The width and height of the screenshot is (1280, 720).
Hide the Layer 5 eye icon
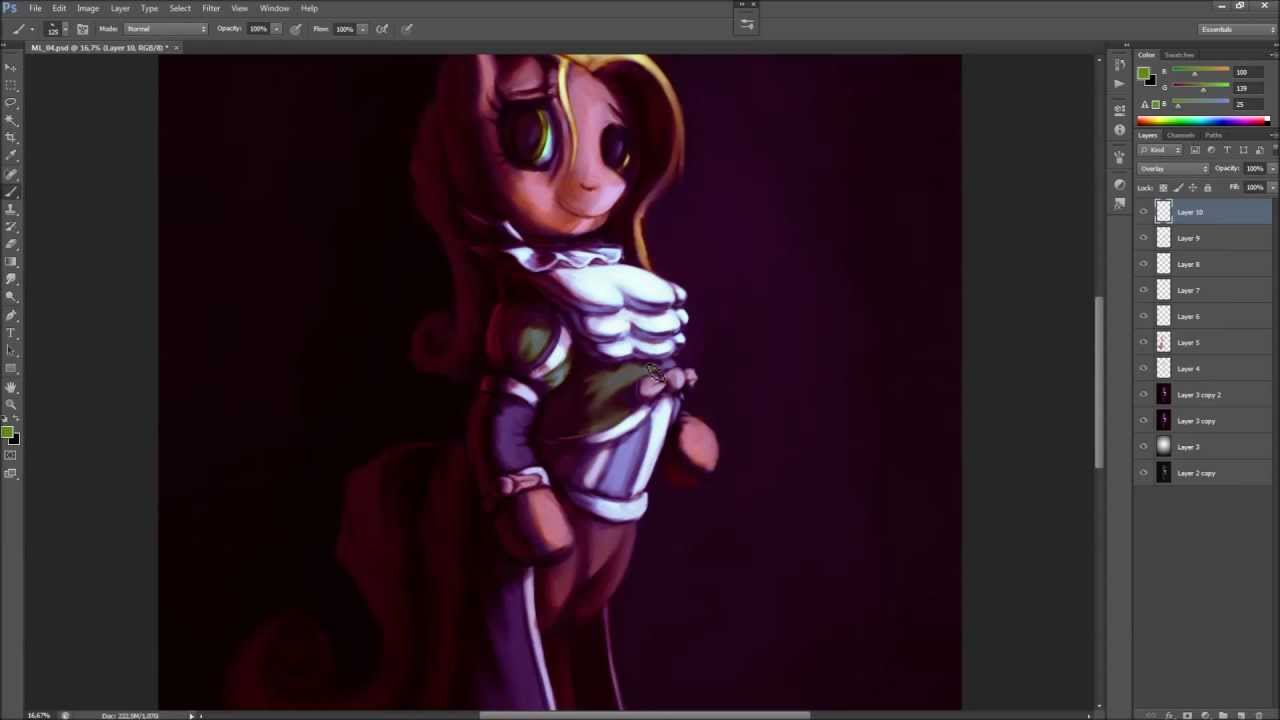(x=1144, y=343)
